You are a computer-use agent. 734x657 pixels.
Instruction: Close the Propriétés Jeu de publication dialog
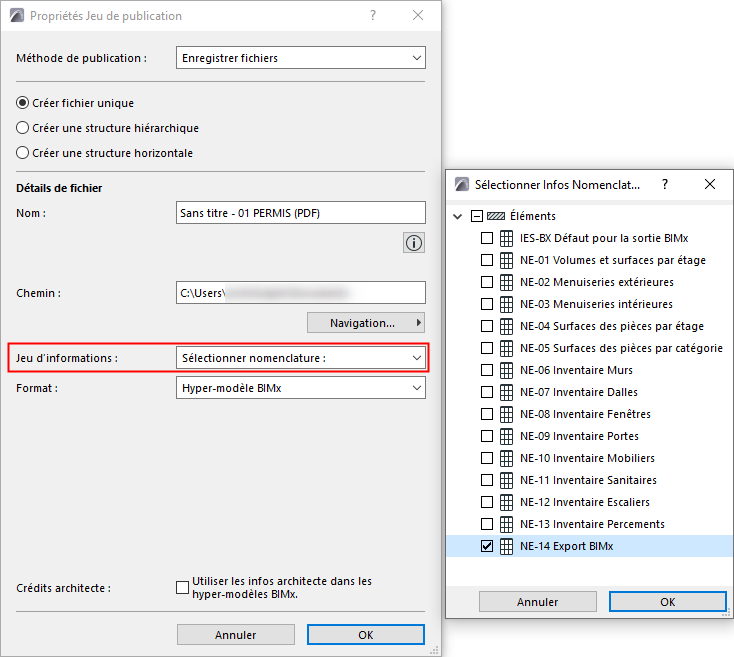pyautogui.click(x=418, y=15)
